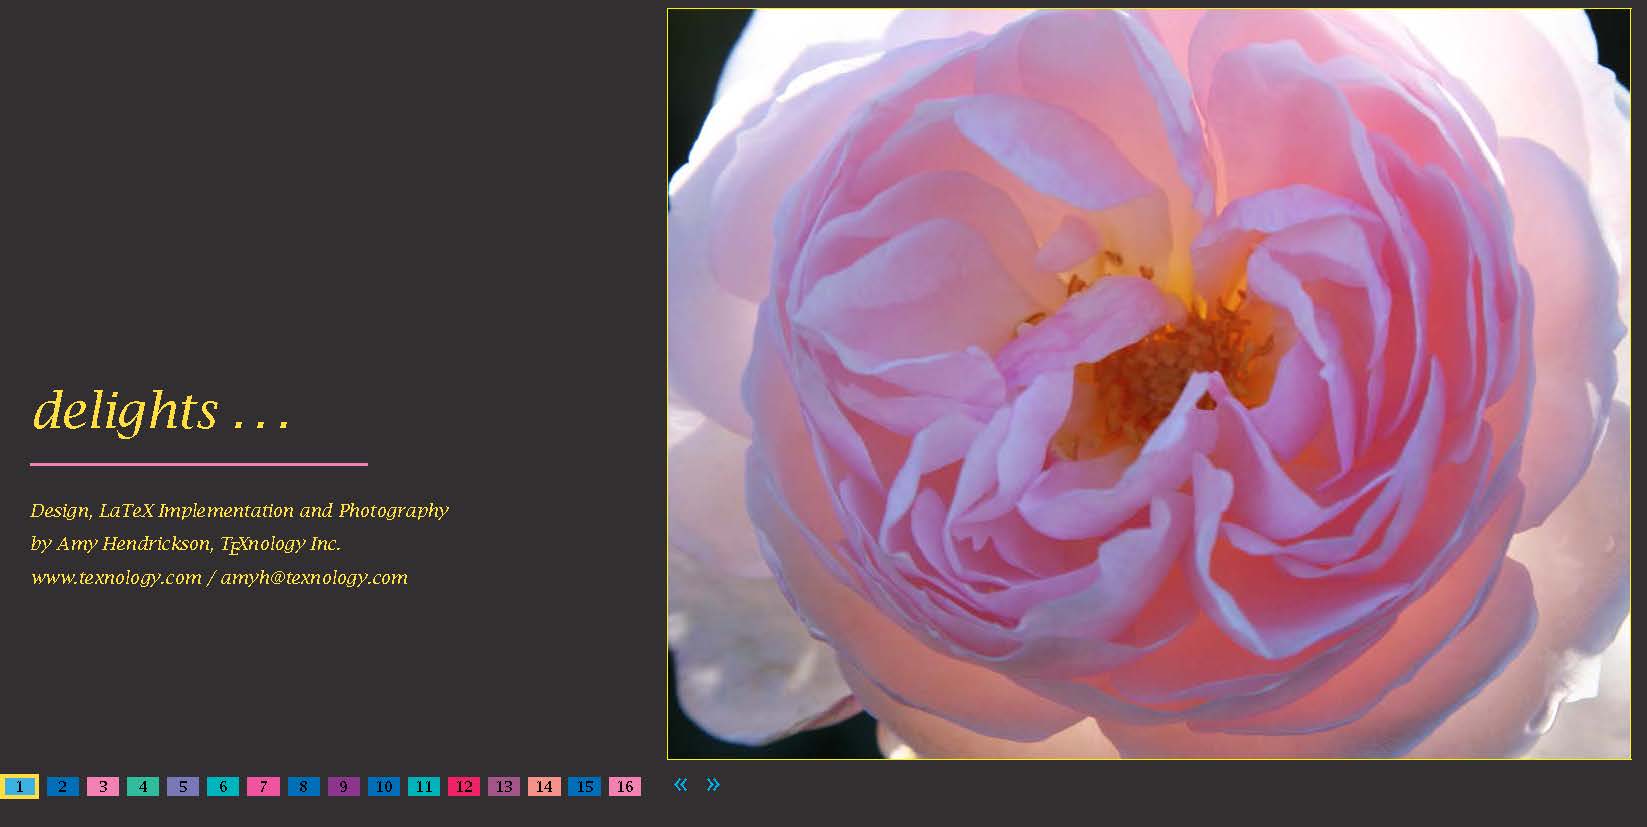Click 'Design, LaTeX Implementation and Photography' line
Screen dimensions: 1647x827
[239, 511]
